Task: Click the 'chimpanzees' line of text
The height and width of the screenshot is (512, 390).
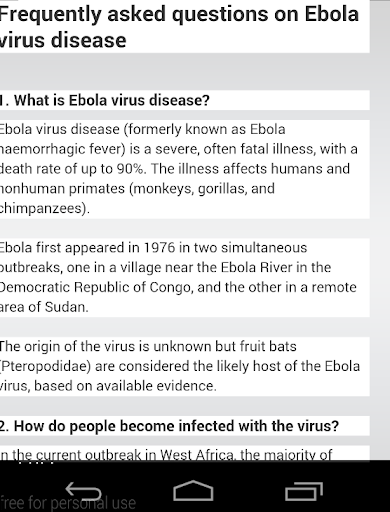Action: pos(45,208)
